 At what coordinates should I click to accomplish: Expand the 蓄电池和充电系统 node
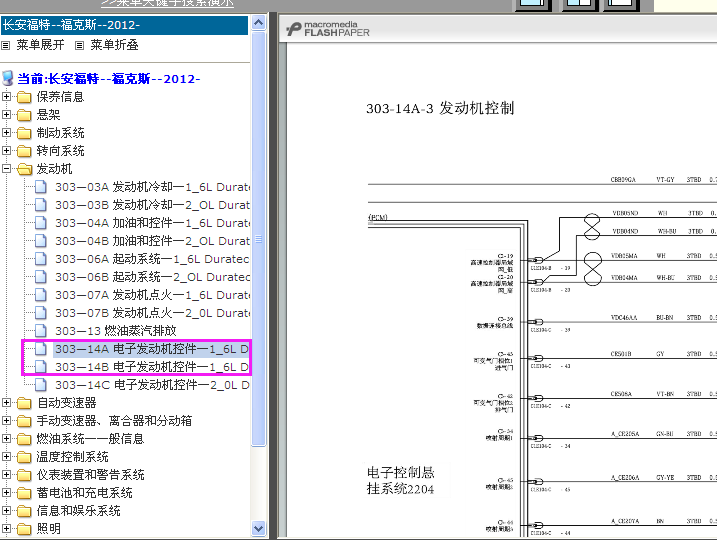click(x=6, y=492)
